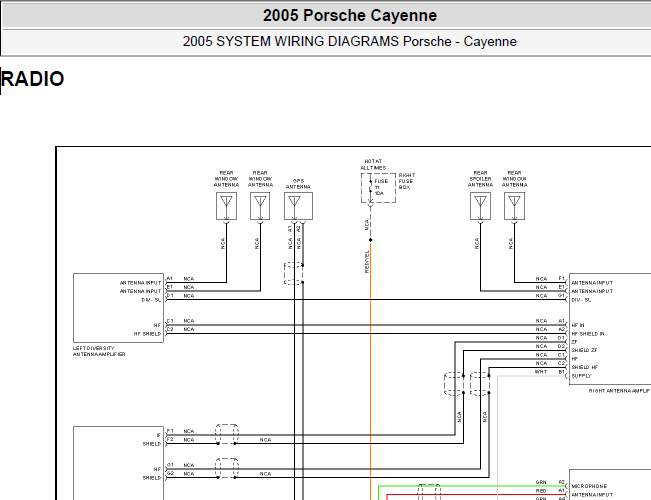
Task: Select the leftmost rear window antenna symbol
Action: [226, 206]
